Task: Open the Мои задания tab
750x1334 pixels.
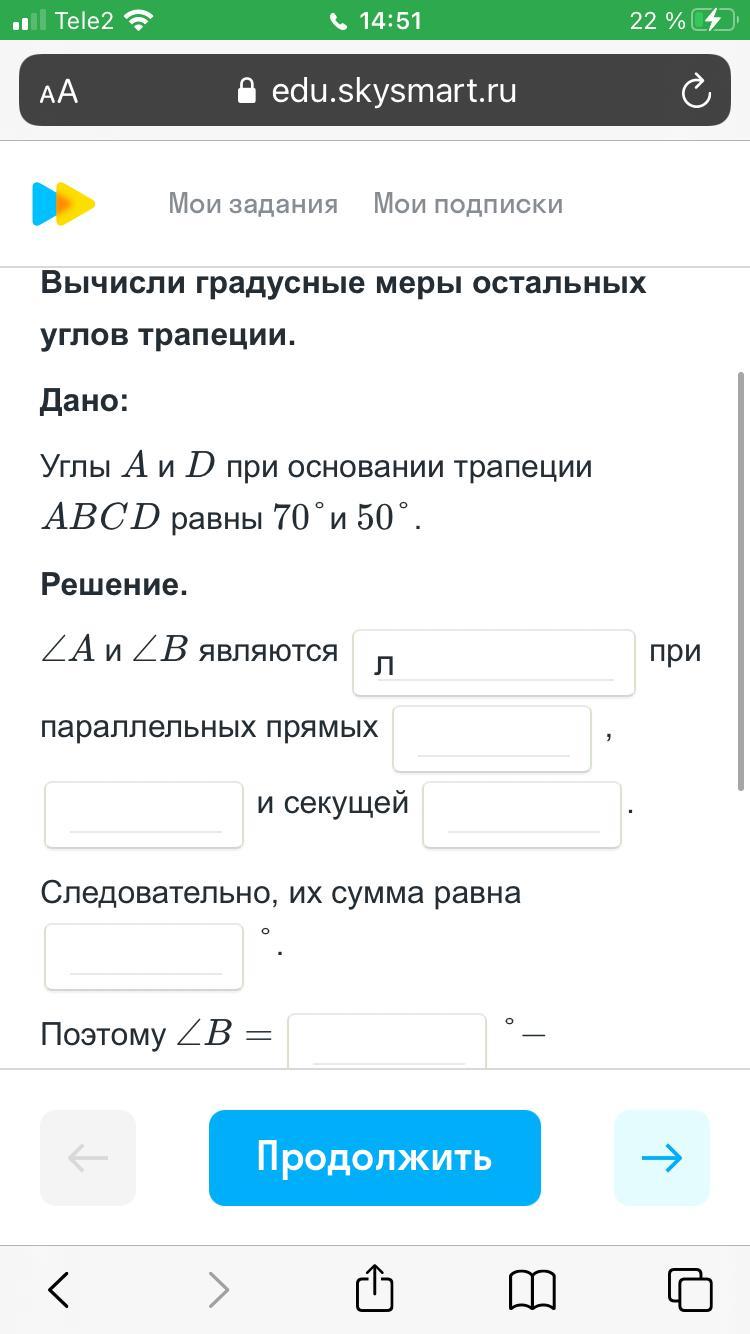Action: pyautogui.click(x=253, y=204)
